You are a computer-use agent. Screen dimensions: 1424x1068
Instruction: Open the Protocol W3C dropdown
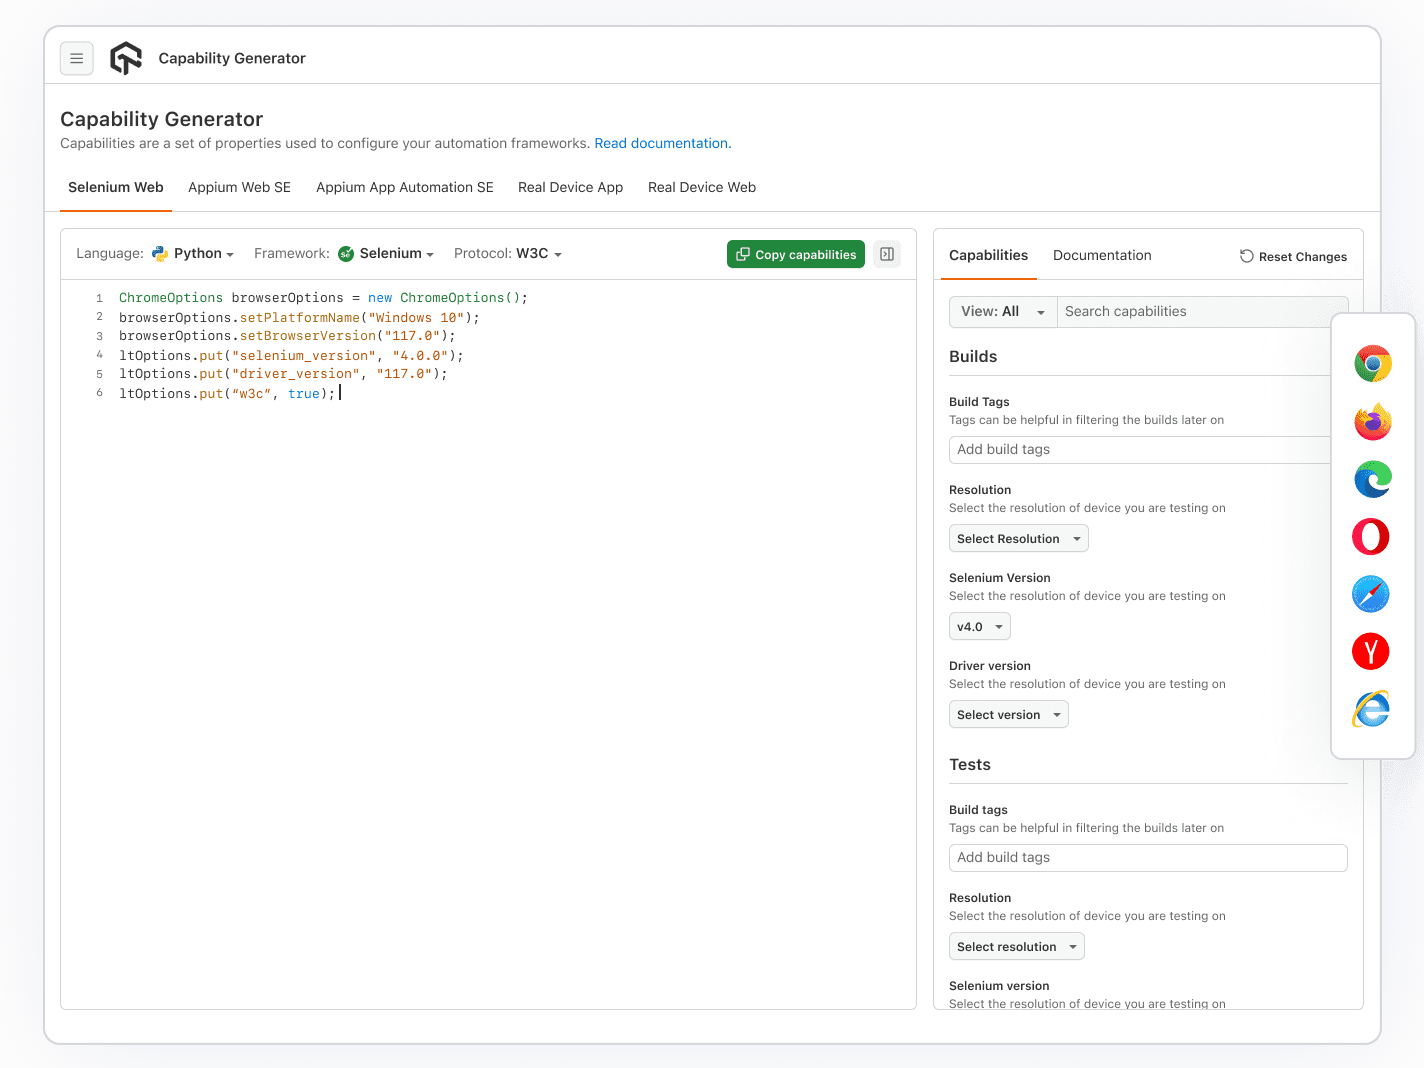[x=536, y=253]
